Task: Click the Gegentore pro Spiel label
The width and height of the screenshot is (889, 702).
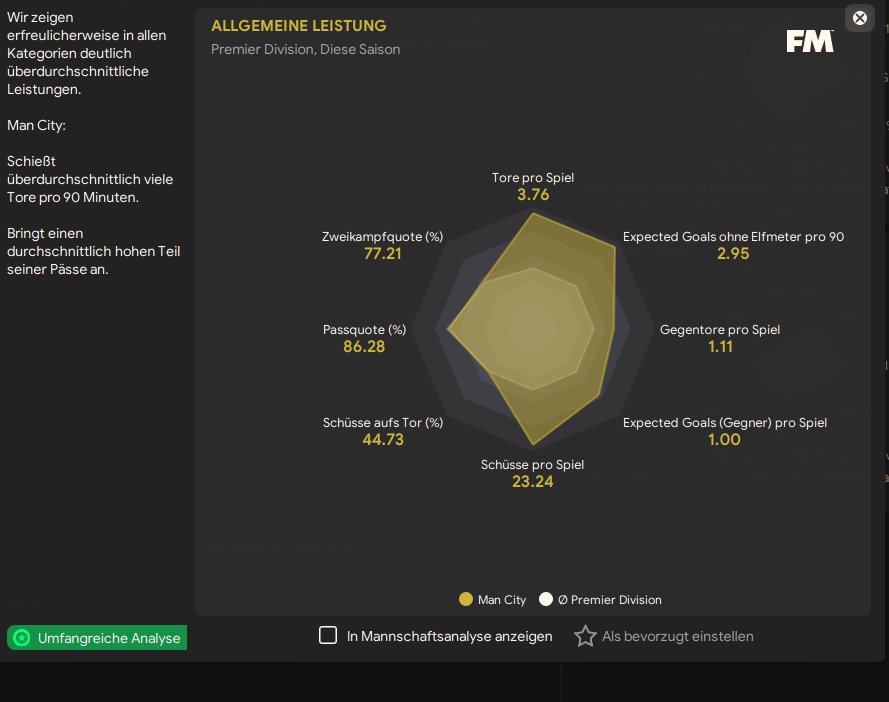Action: click(720, 329)
